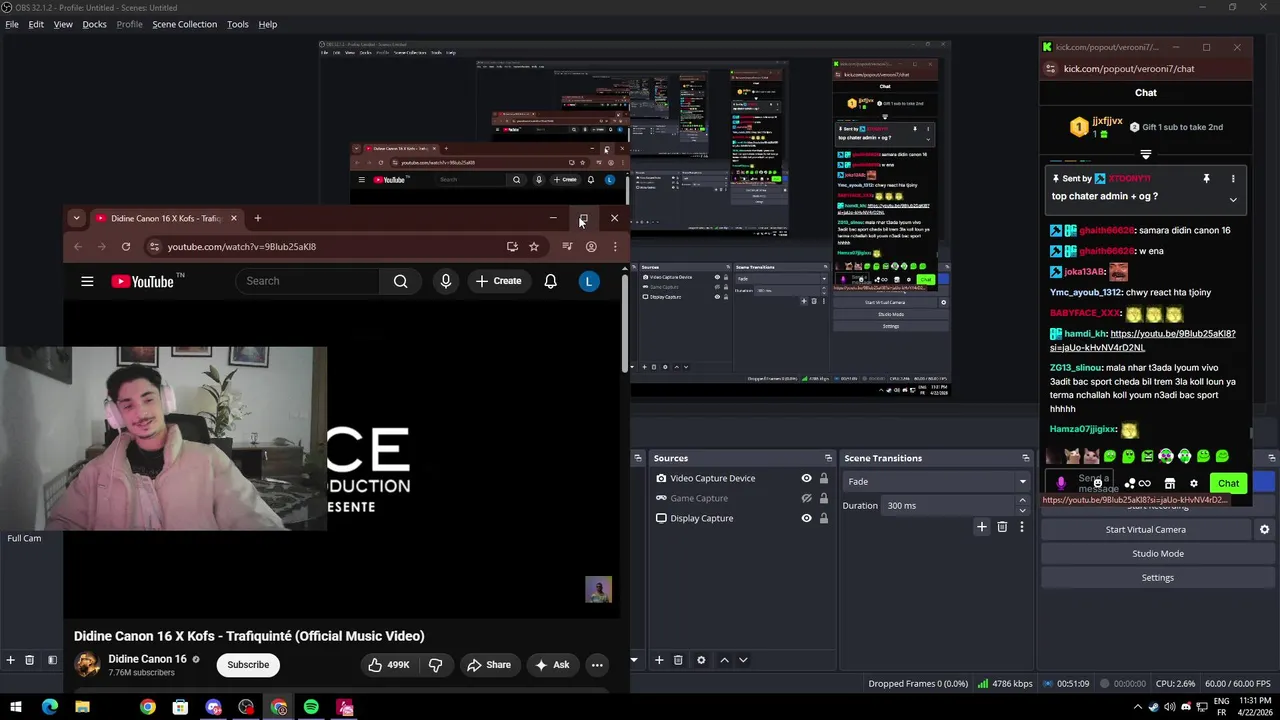Screen dimensions: 1280x720
Task: Decrease the transition Duration value
Action: coord(1022,510)
